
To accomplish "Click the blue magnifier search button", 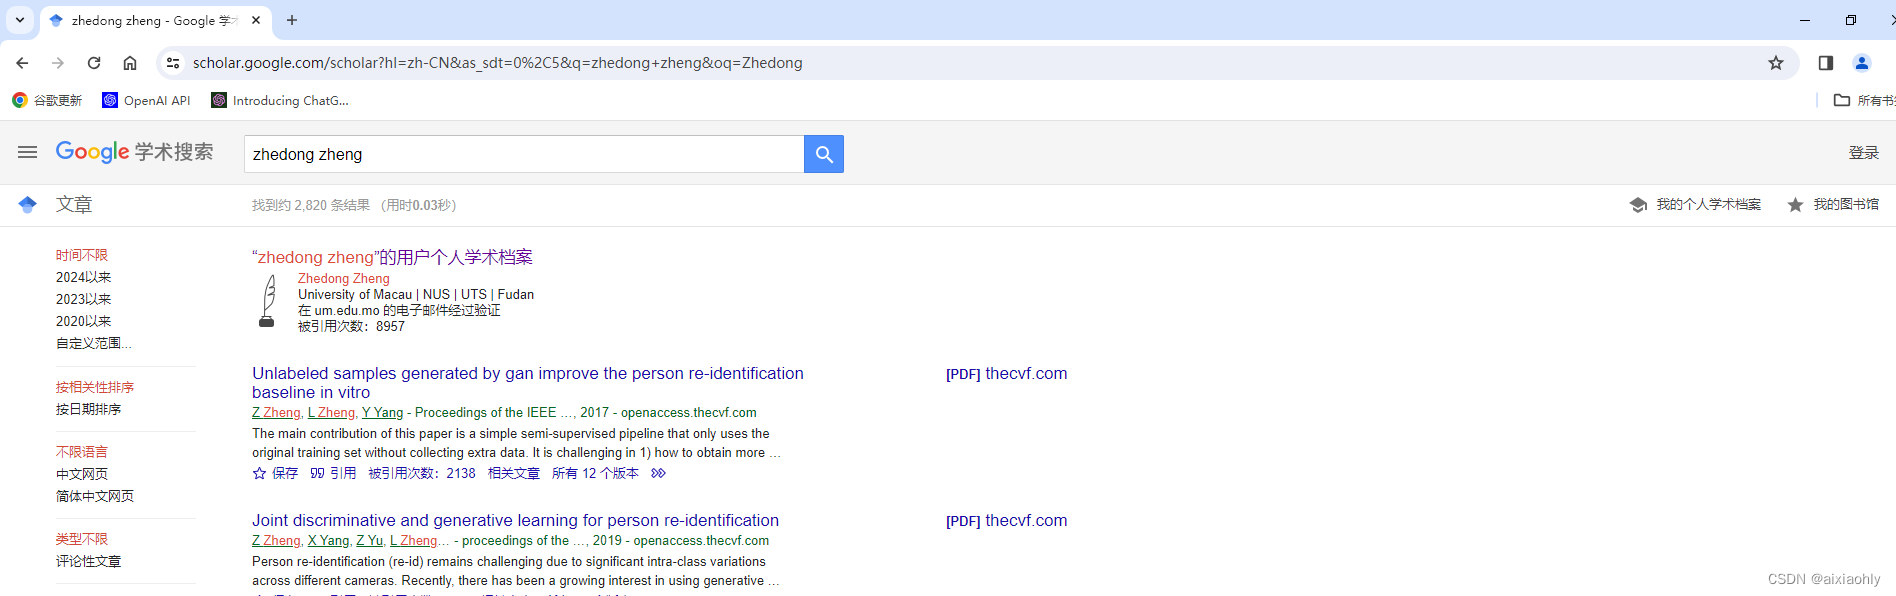I will coord(824,154).
